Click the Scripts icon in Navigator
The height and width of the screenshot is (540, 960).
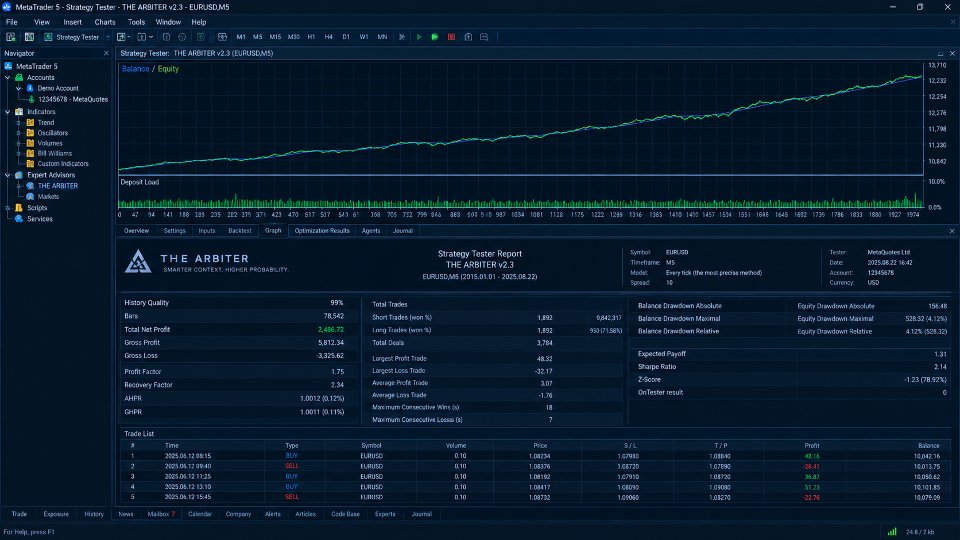click(19, 208)
